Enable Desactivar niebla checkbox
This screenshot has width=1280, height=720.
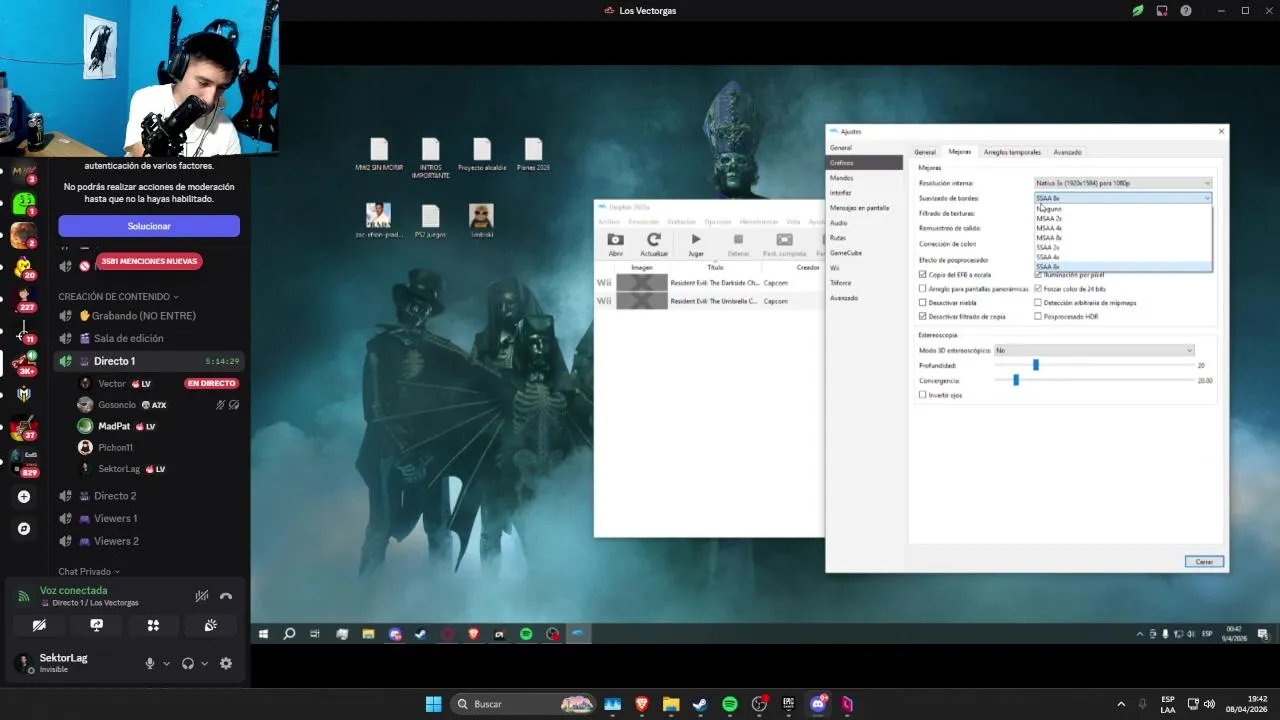[x=922, y=302]
